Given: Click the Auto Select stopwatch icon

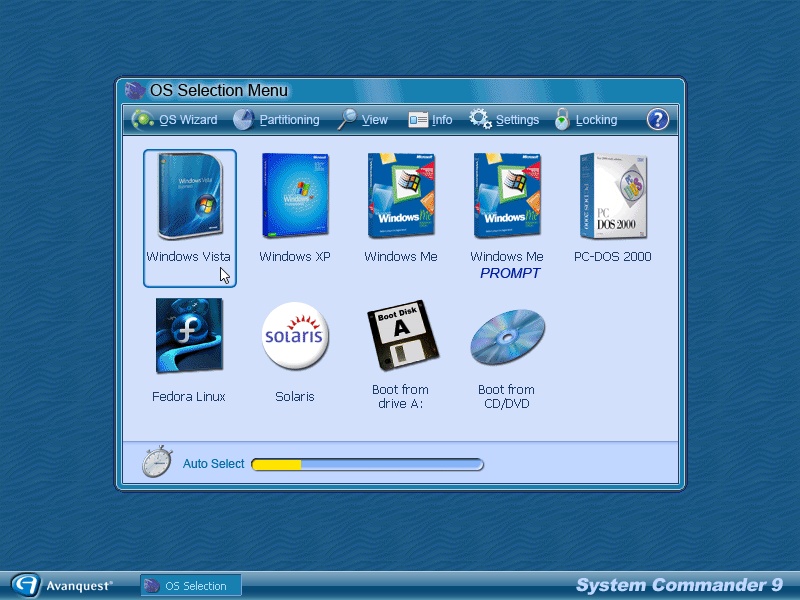Looking at the screenshot, I should pyautogui.click(x=157, y=462).
